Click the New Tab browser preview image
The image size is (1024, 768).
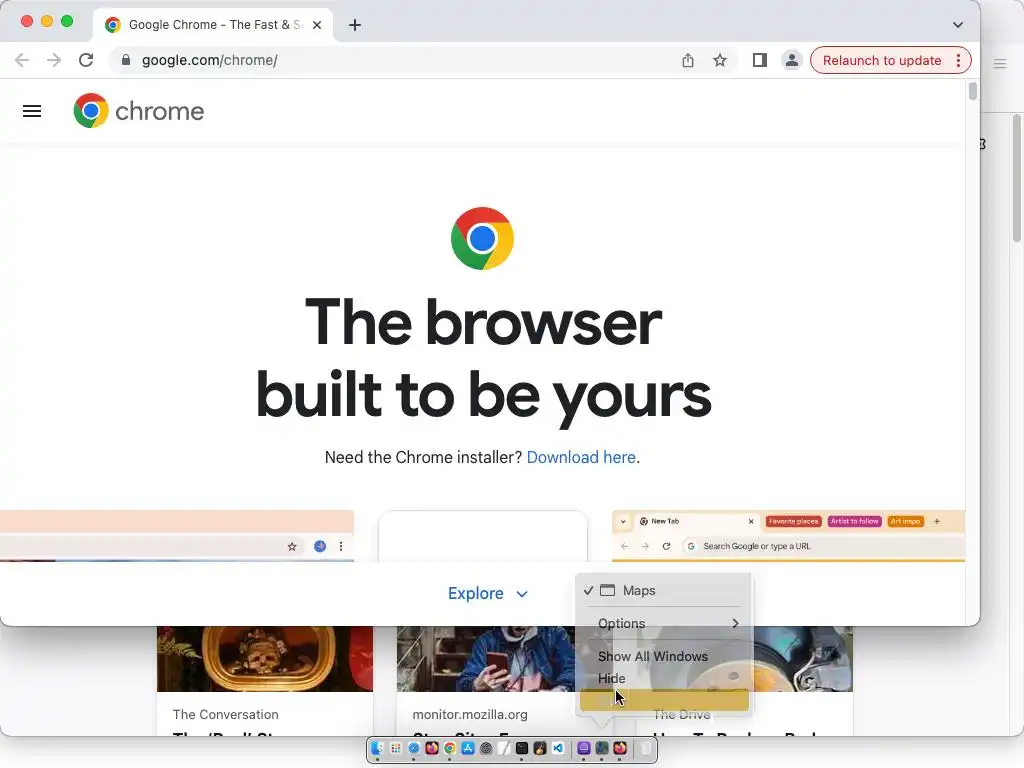pyautogui.click(x=788, y=536)
